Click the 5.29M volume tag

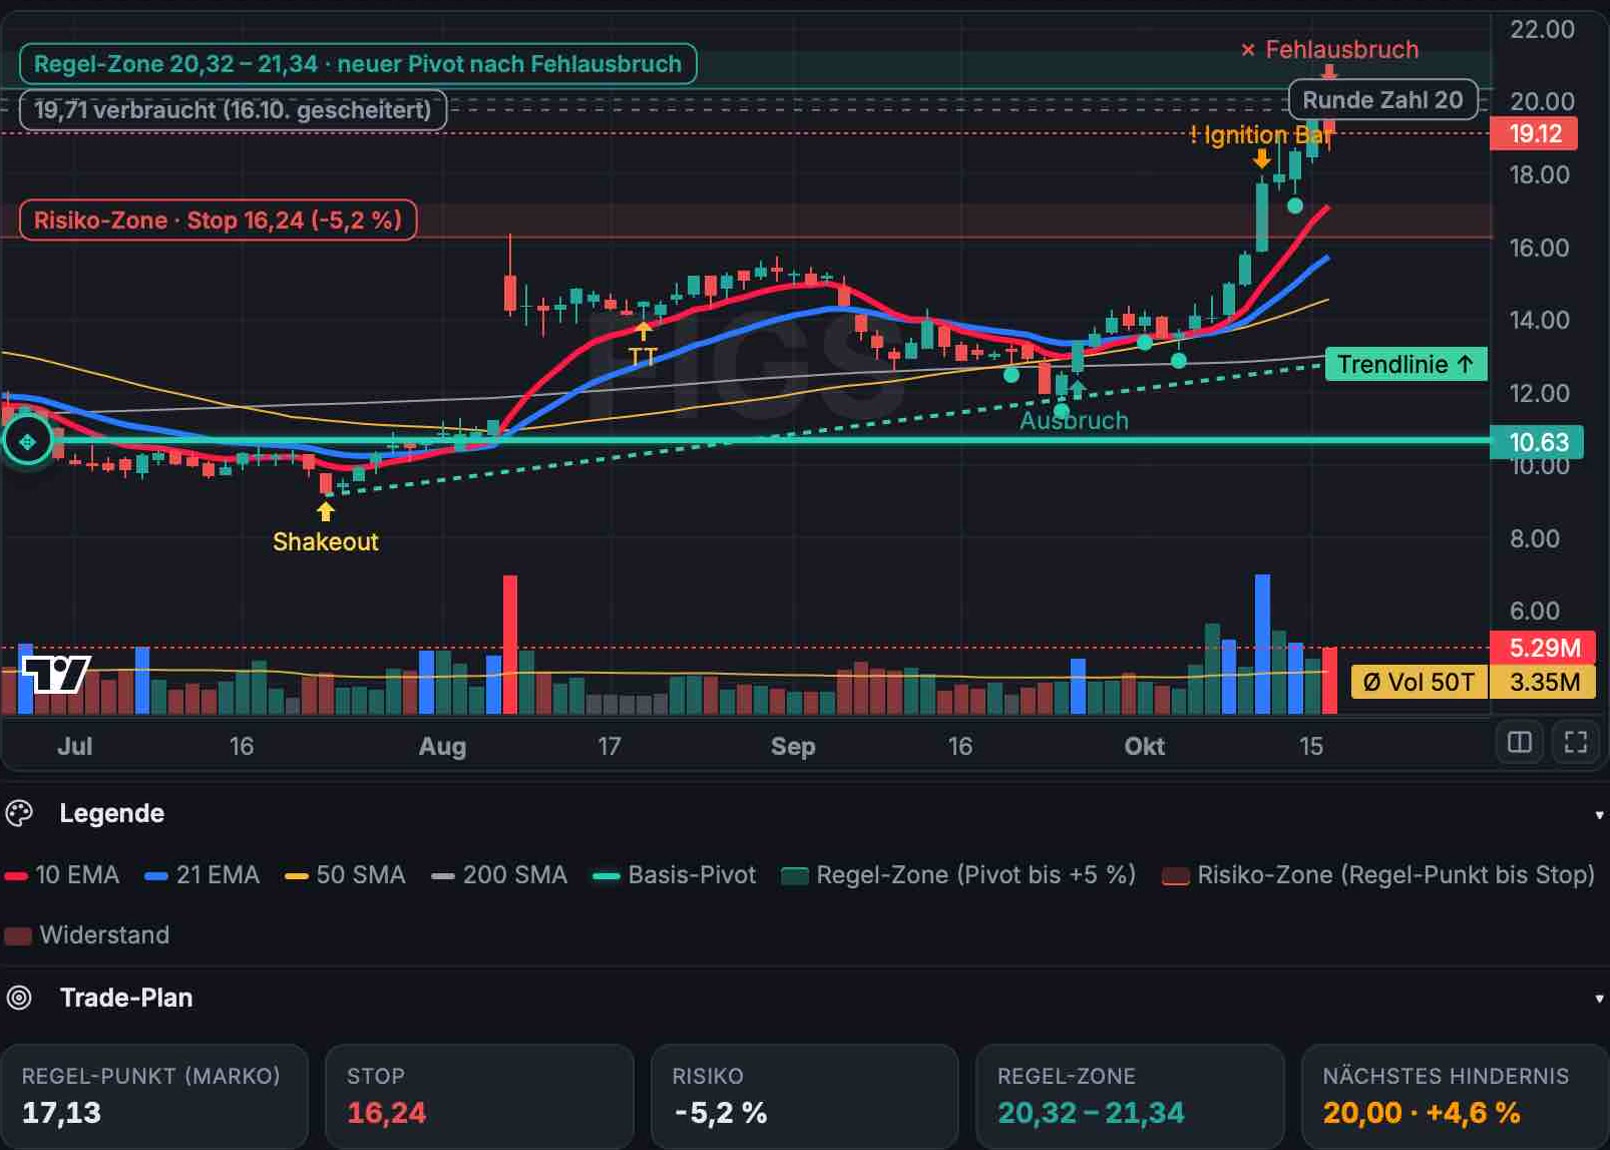point(1542,647)
